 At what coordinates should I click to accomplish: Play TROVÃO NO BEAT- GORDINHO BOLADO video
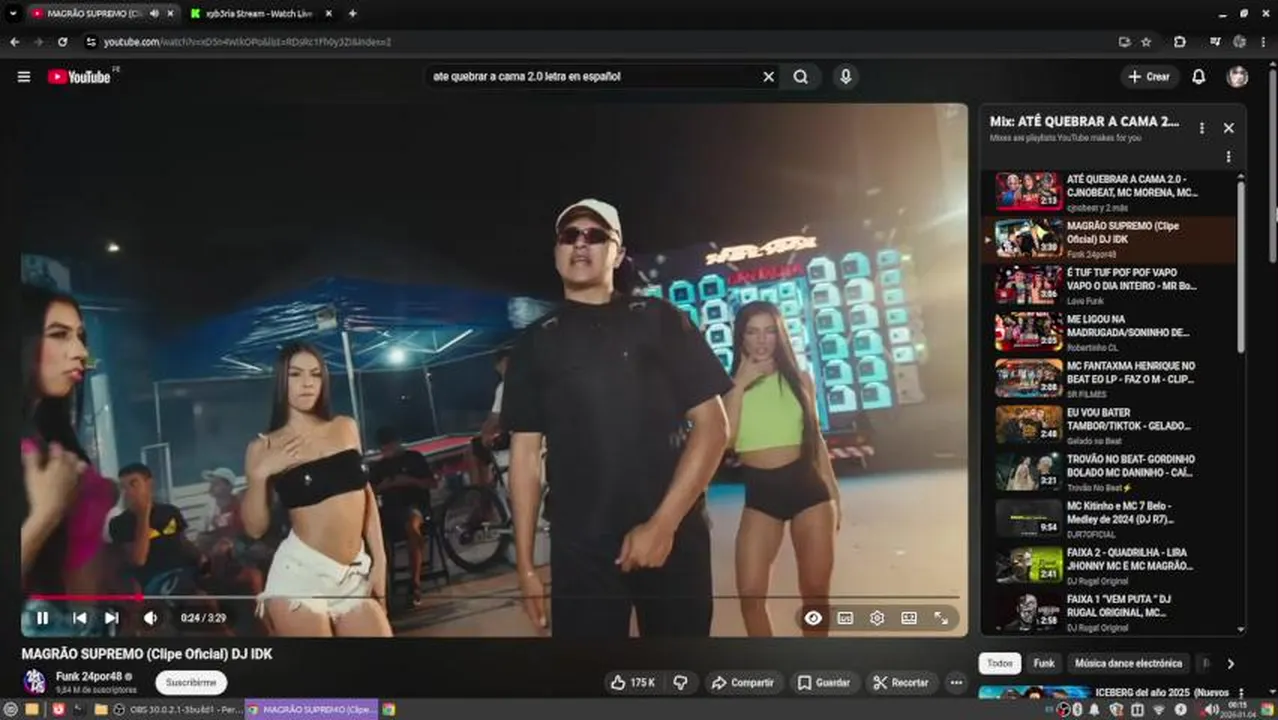[x=1109, y=472]
